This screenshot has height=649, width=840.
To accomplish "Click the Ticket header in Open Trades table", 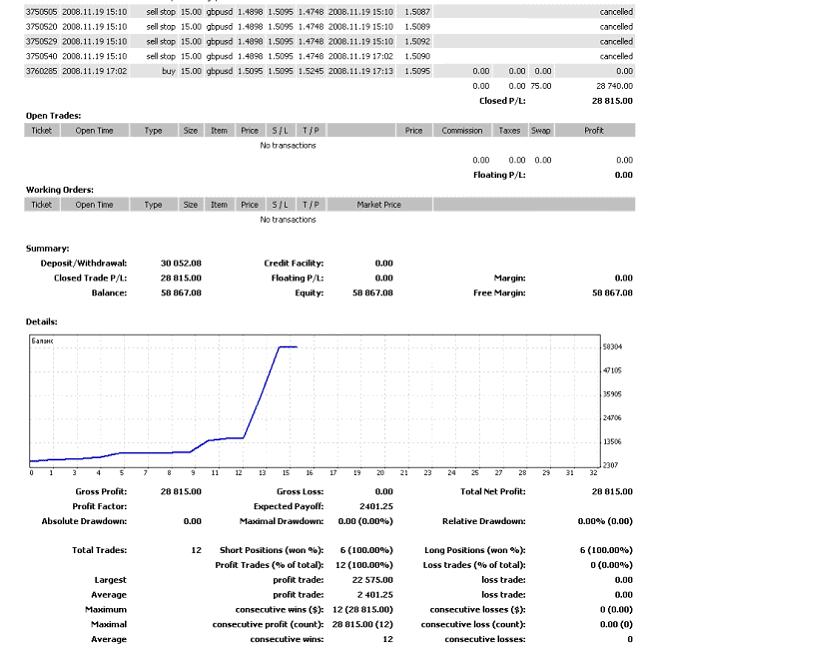I will coord(41,130).
